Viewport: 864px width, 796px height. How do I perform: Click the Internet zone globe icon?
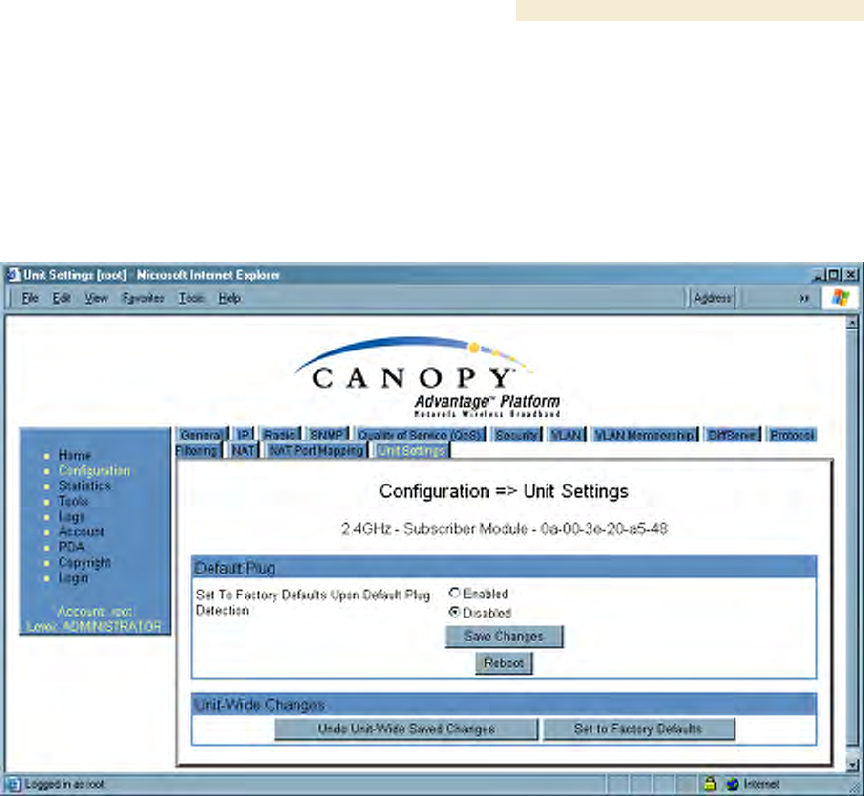click(x=732, y=784)
